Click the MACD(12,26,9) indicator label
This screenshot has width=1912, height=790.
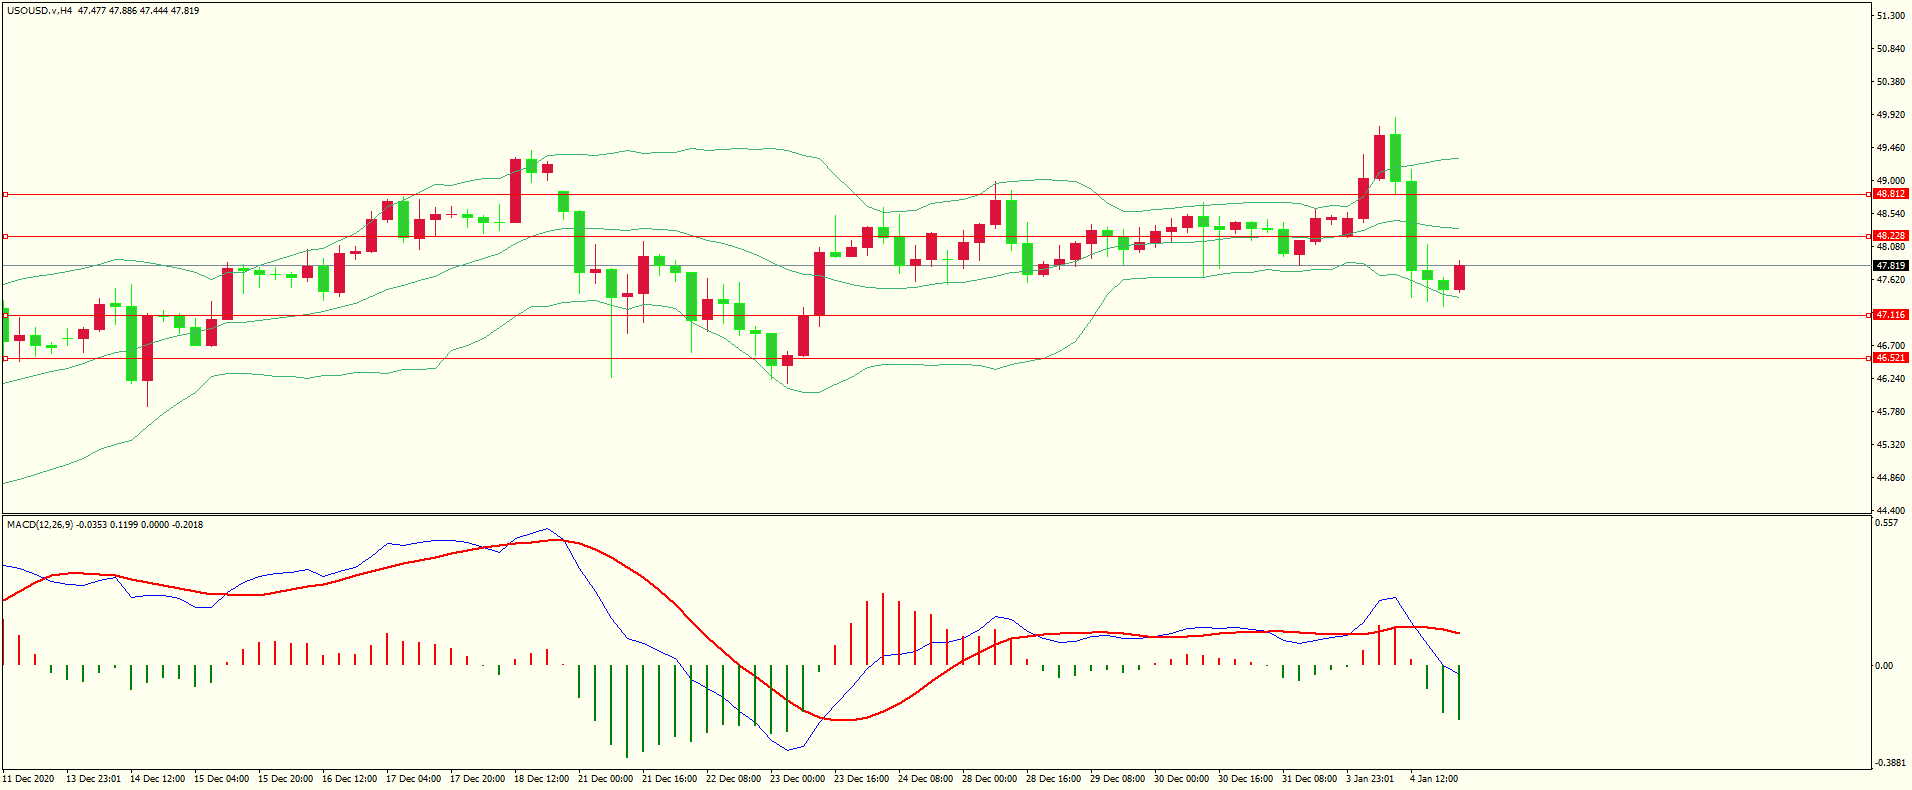click(x=38, y=525)
